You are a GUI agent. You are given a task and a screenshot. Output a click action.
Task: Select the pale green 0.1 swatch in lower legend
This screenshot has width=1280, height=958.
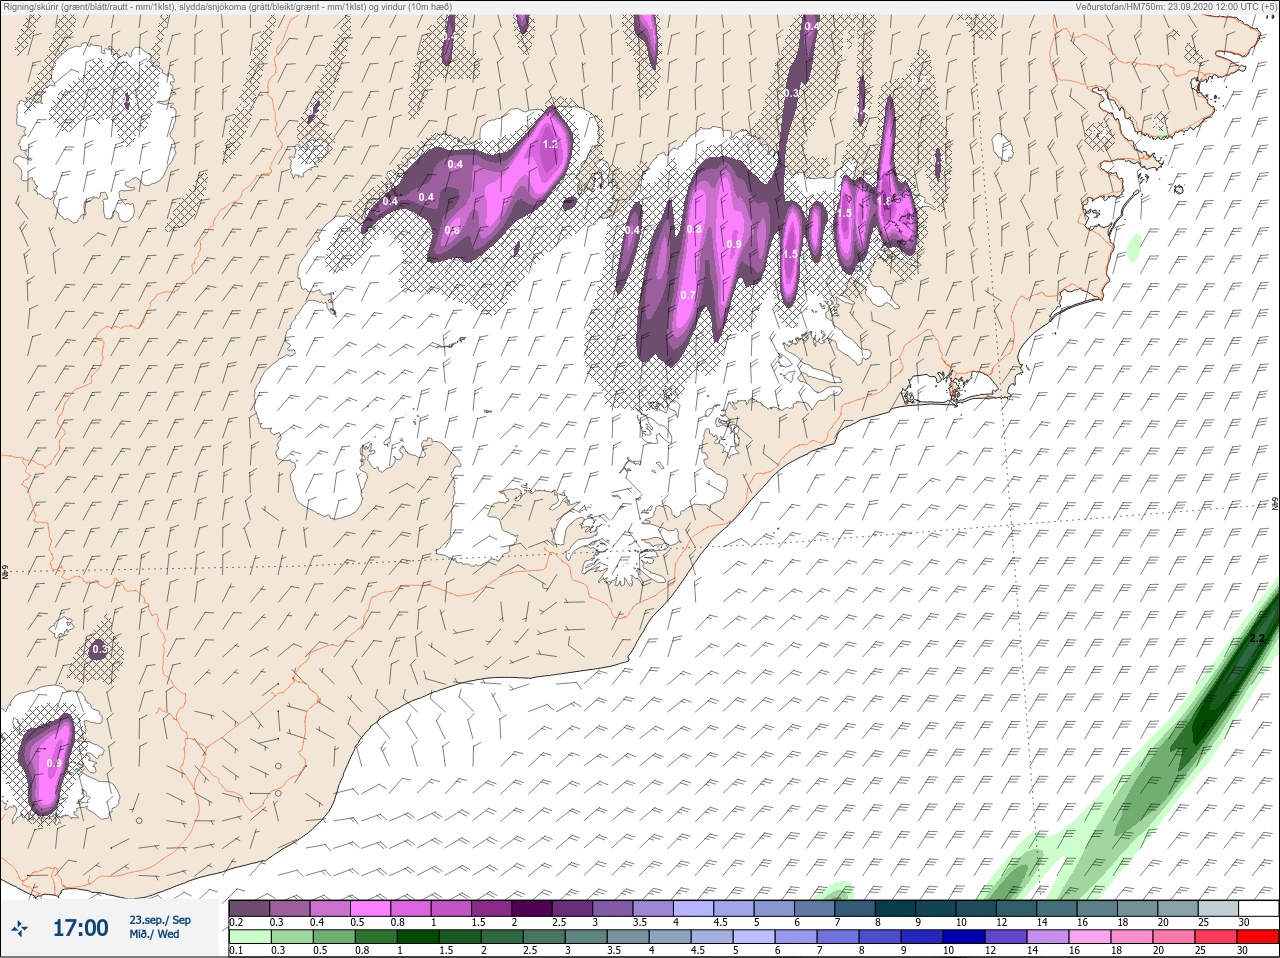(x=249, y=937)
